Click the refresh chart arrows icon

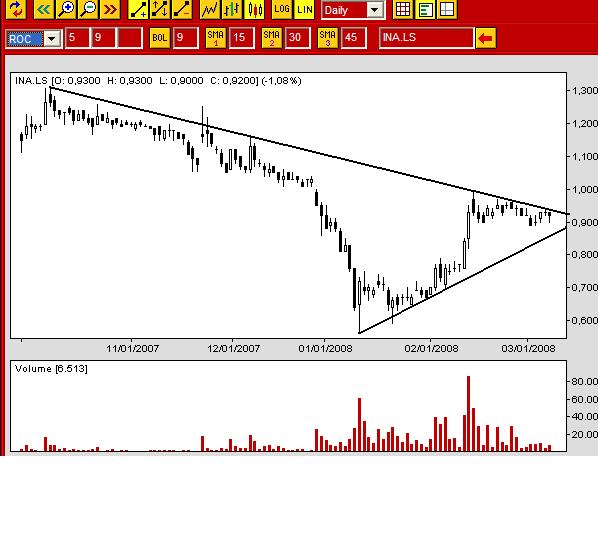pyautogui.click(x=16, y=9)
